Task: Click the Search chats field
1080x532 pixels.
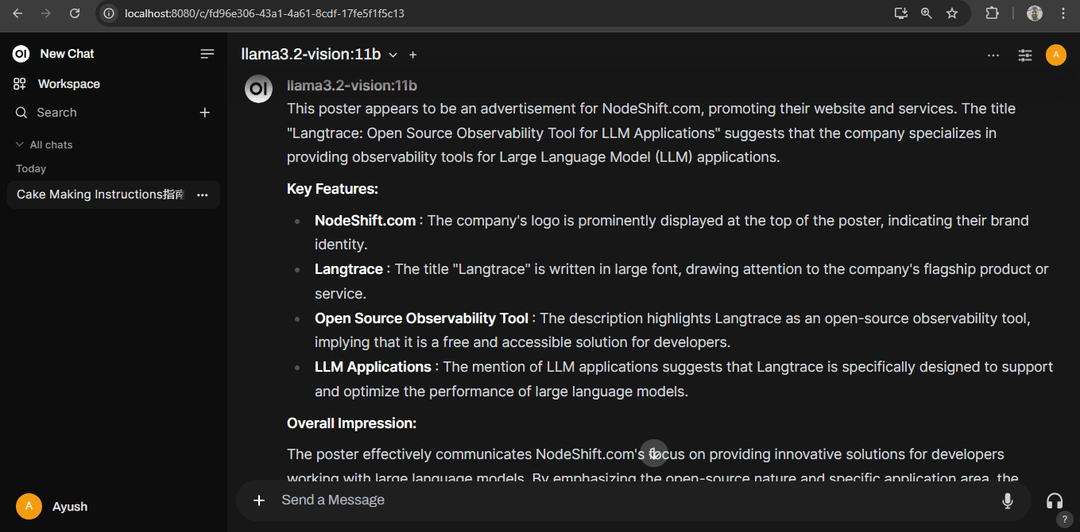Action: (103, 112)
